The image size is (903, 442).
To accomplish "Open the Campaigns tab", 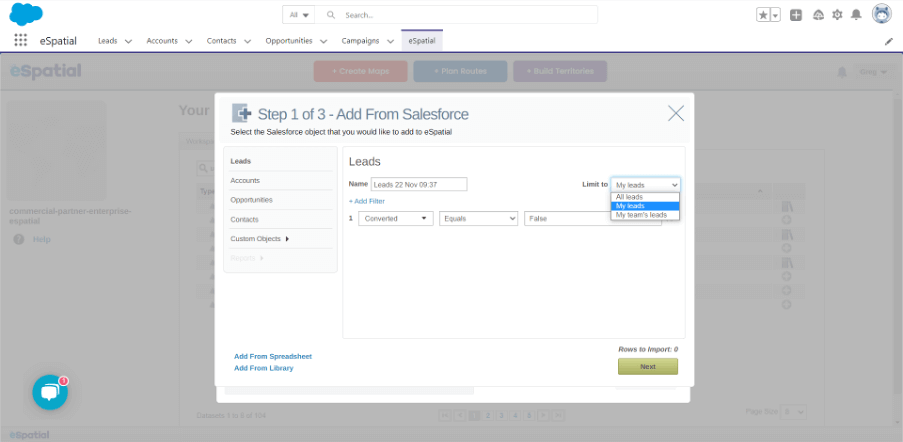I will 361,41.
